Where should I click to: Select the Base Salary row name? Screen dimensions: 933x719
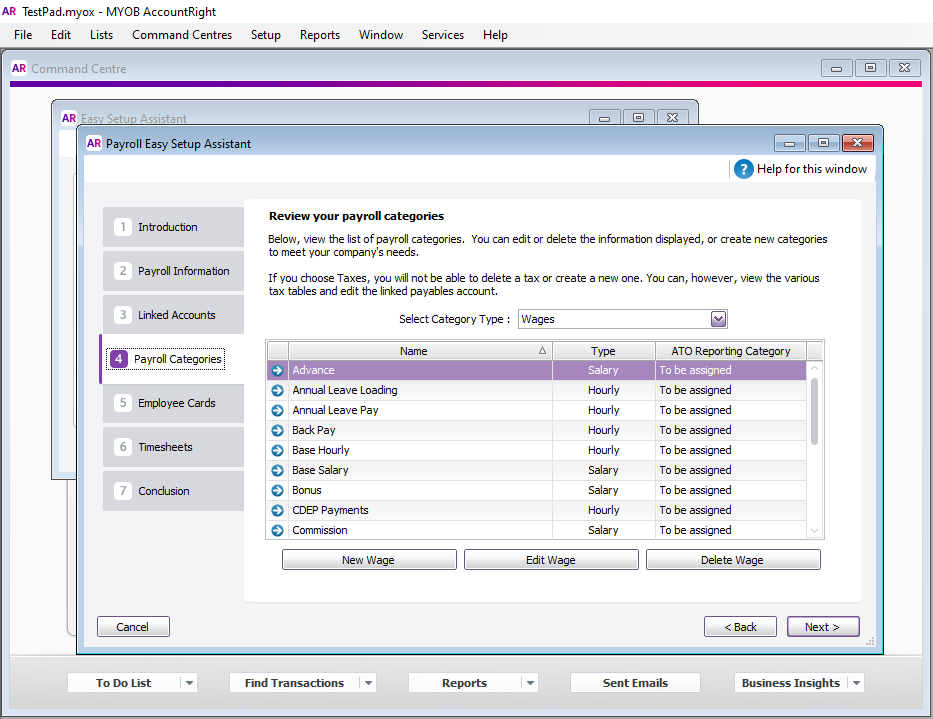tap(320, 470)
